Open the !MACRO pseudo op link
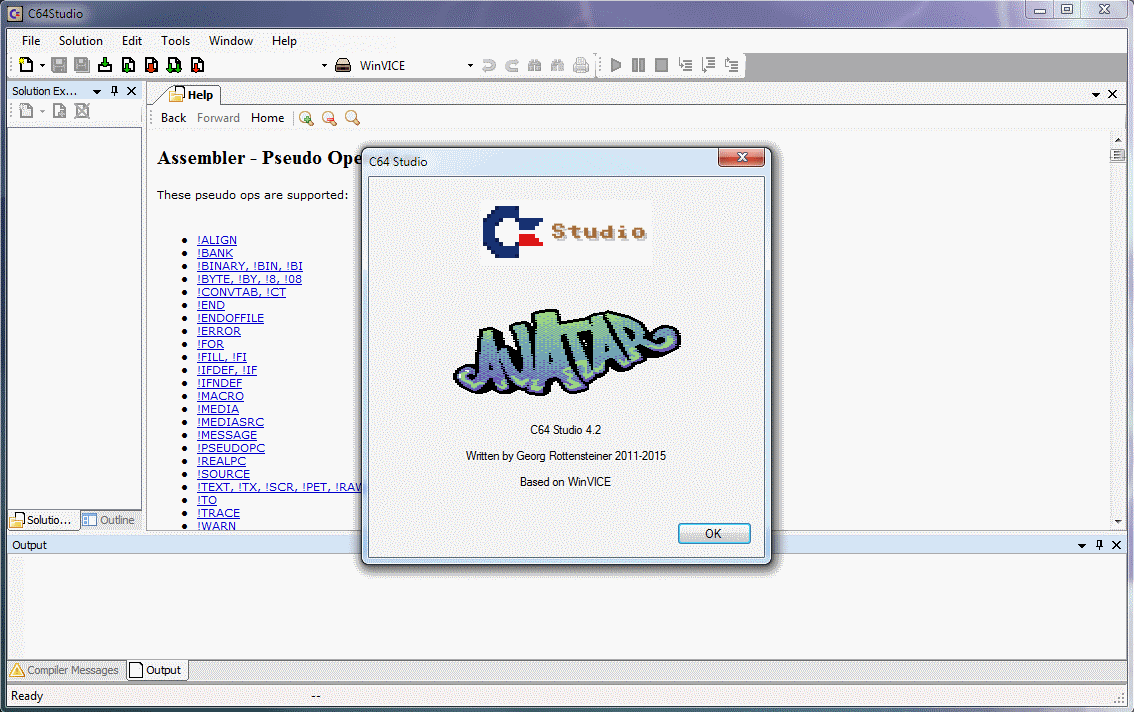Image resolution: width=1134 pixels, height=712 pixels. coord(220,396)
